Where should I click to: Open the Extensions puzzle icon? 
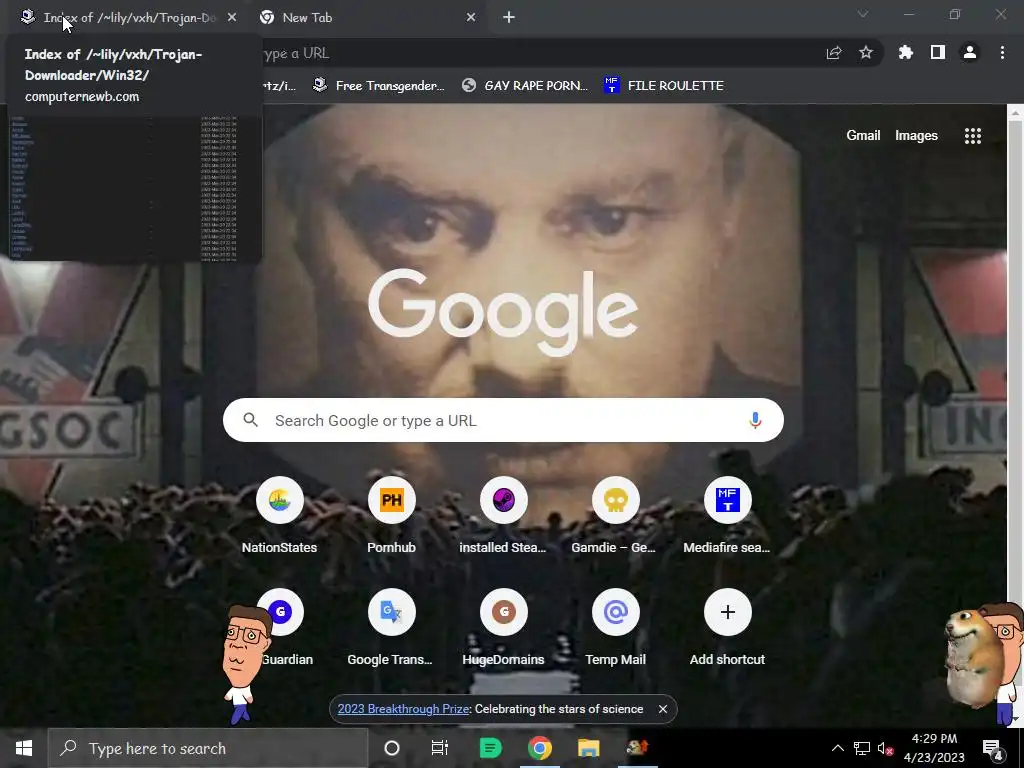pos(906,53)
